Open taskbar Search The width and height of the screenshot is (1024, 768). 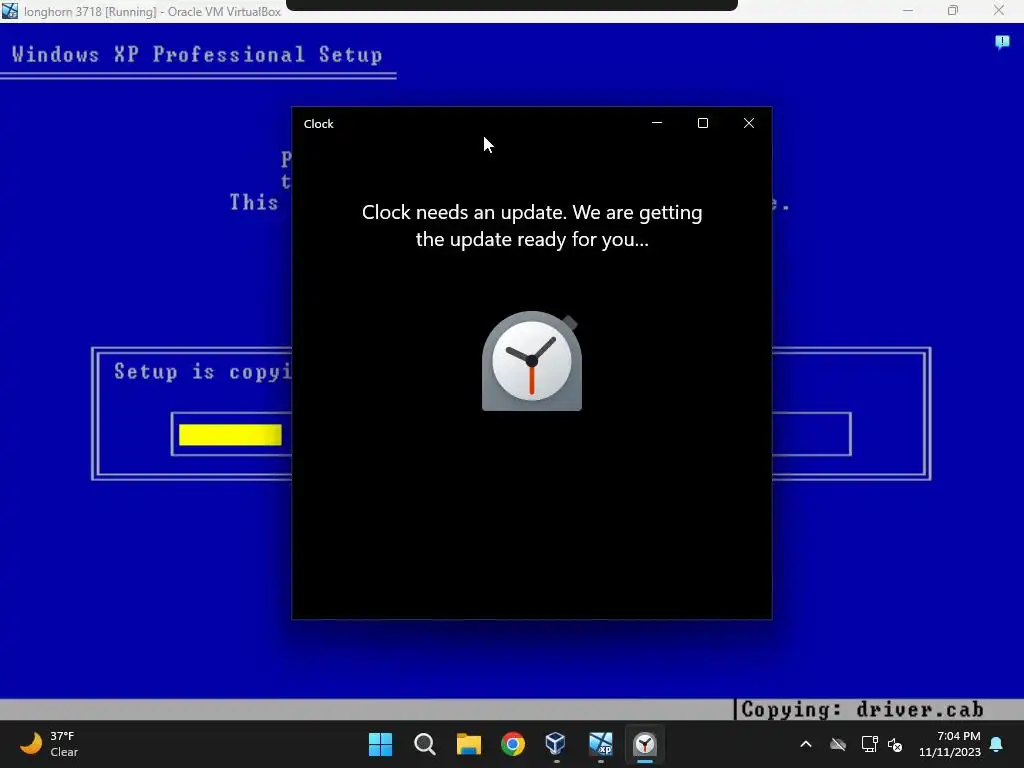pos(424,744)
